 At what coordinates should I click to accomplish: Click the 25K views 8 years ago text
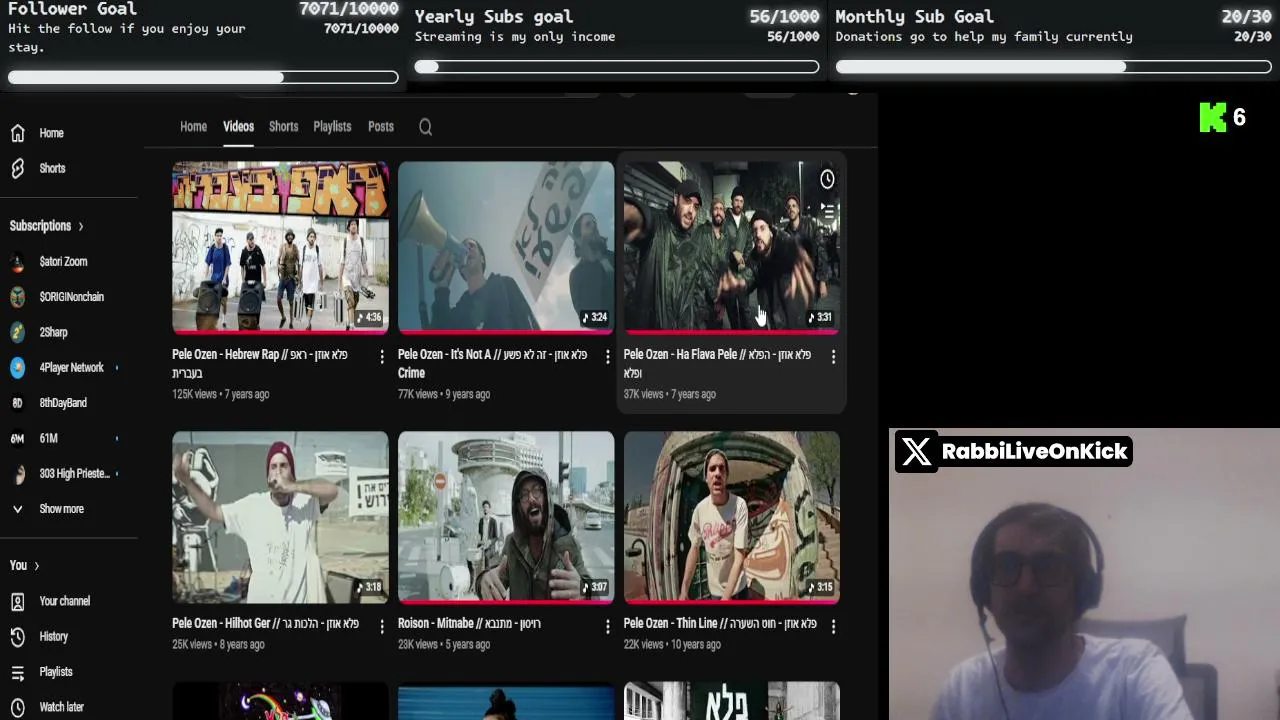click(218, 644)
